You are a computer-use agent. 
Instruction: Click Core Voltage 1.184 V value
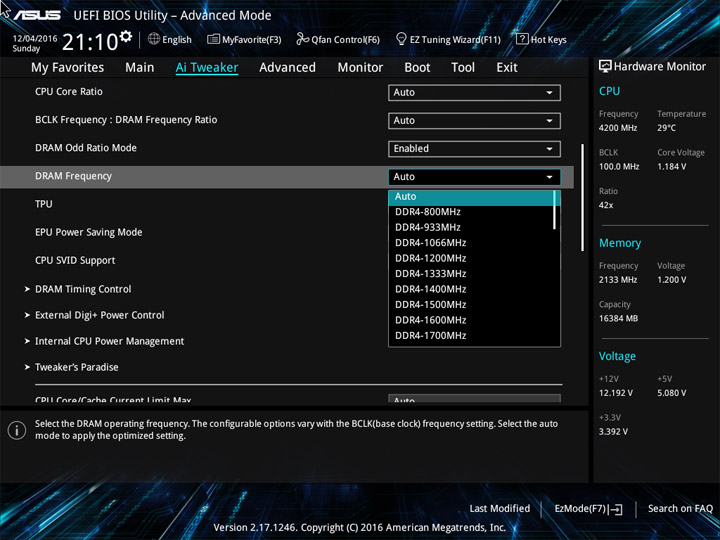point(671,167)
